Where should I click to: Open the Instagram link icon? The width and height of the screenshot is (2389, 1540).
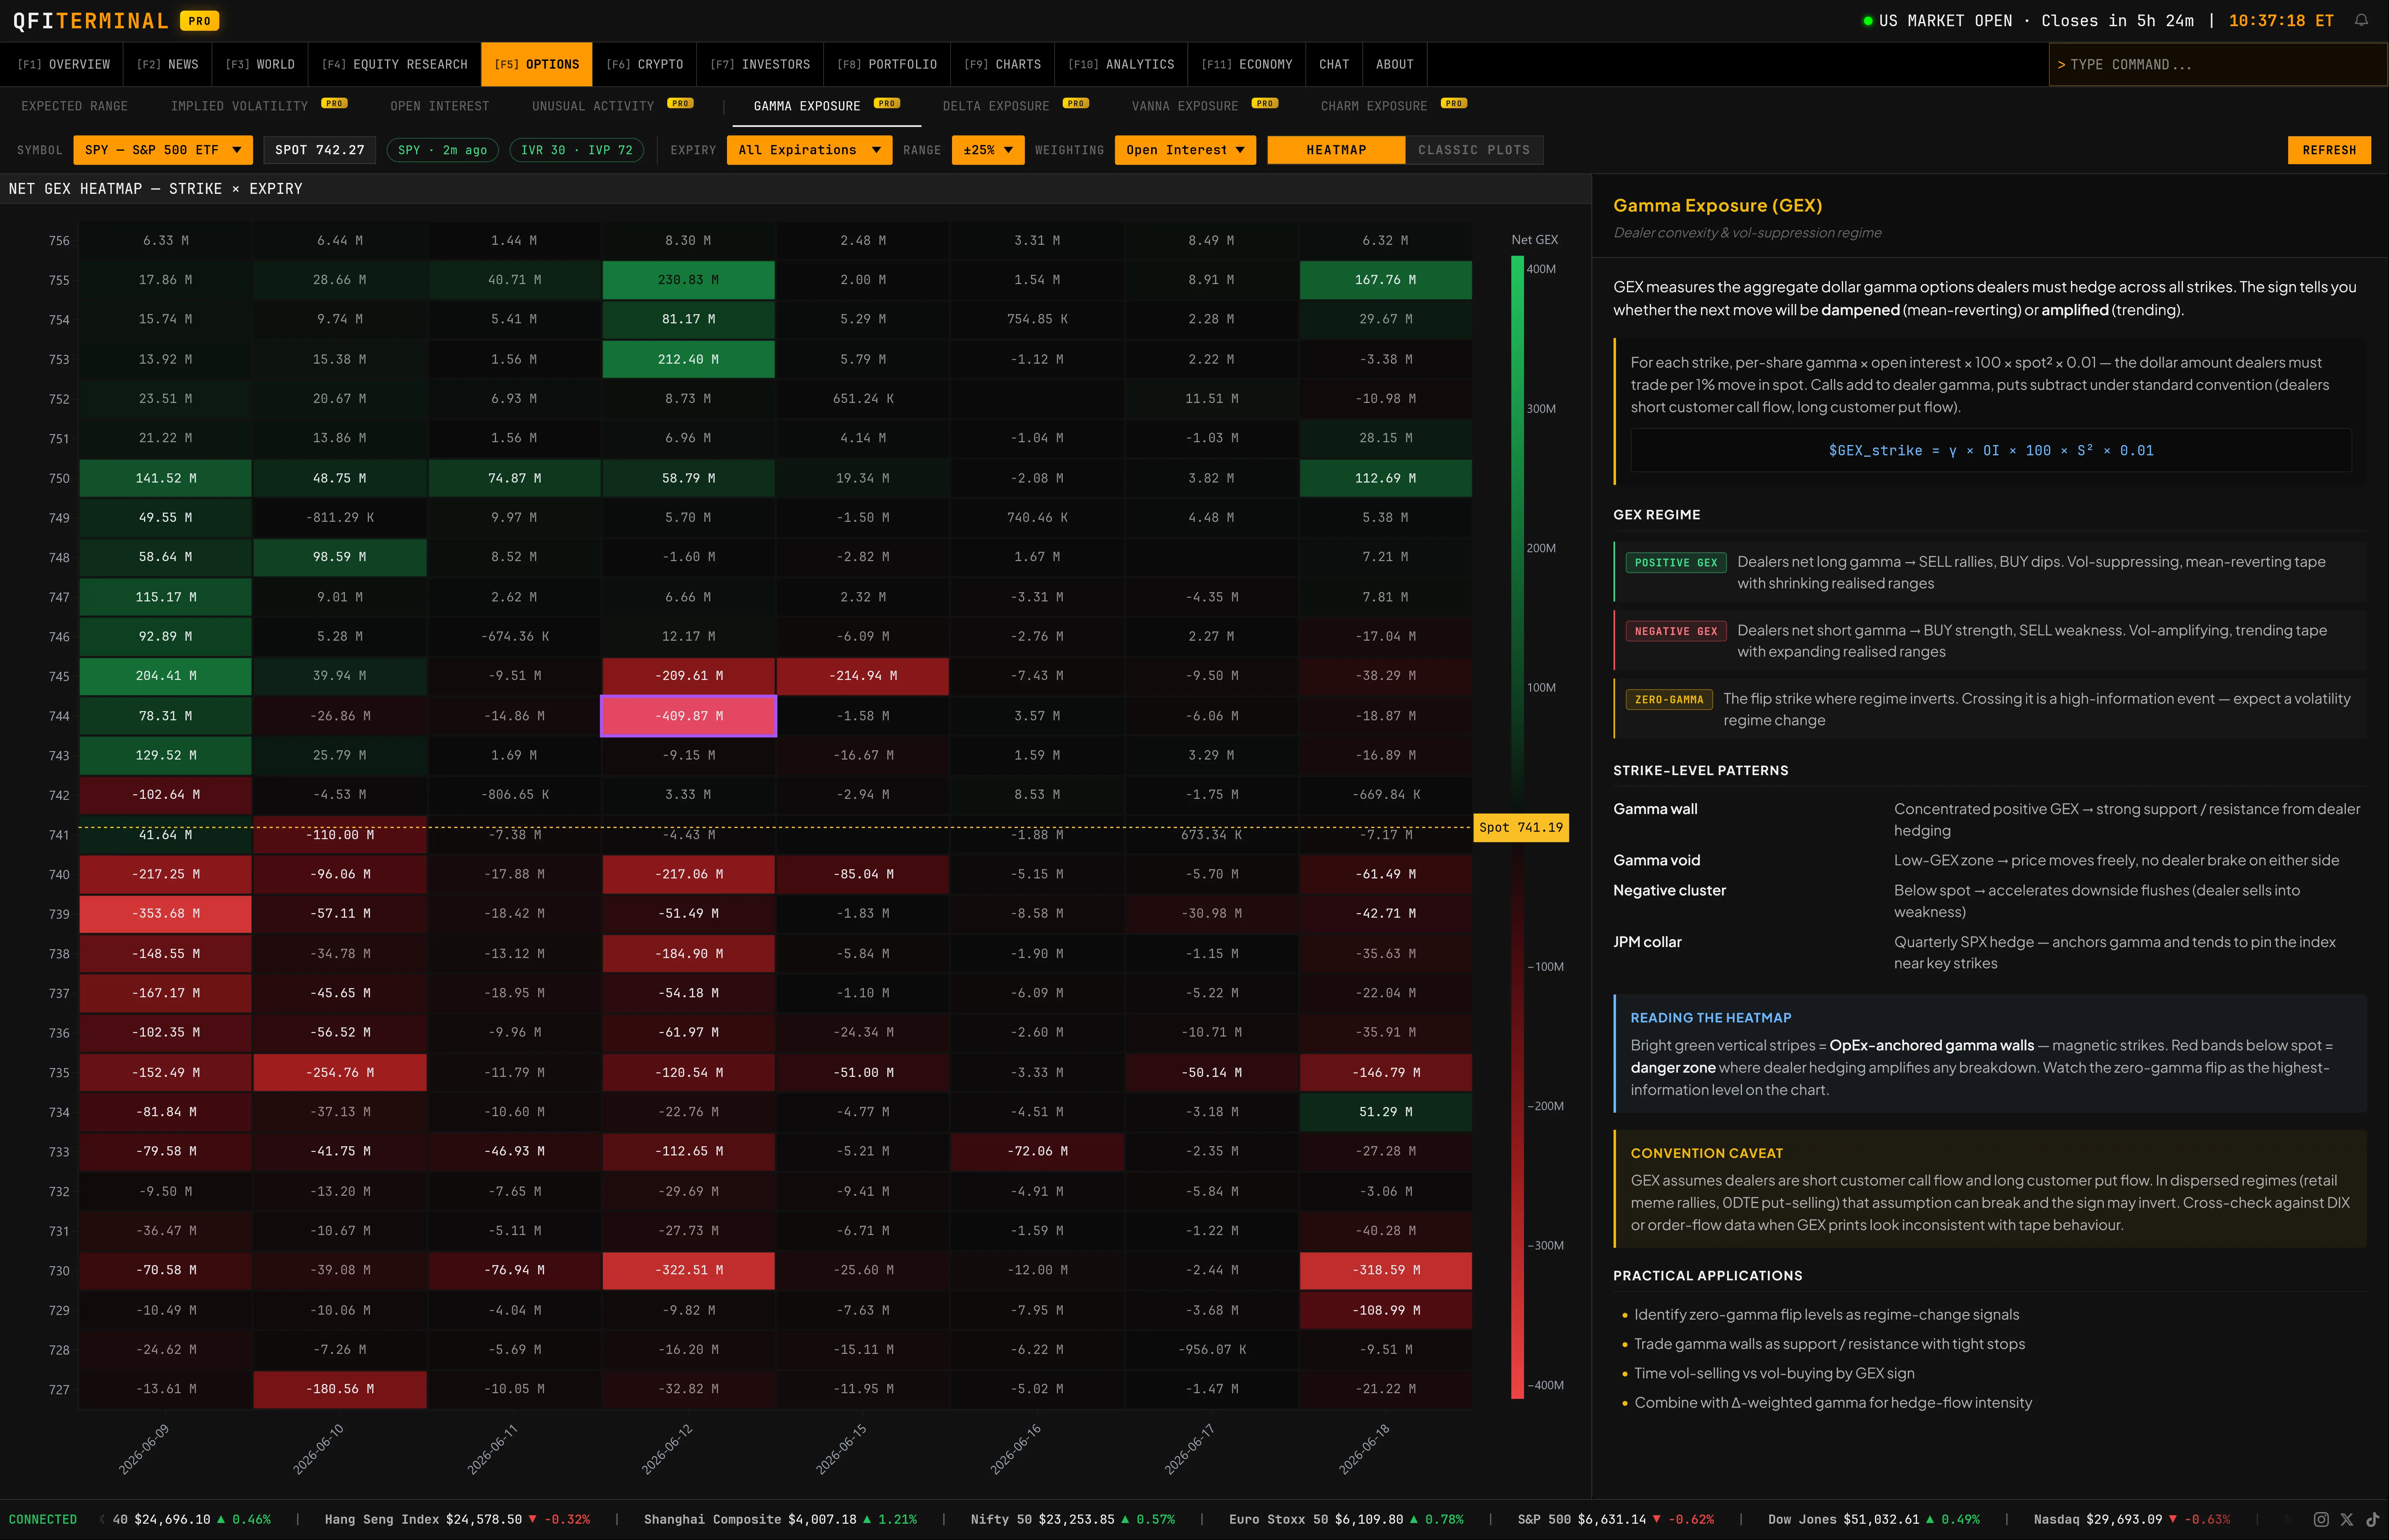[2321, 1519]
